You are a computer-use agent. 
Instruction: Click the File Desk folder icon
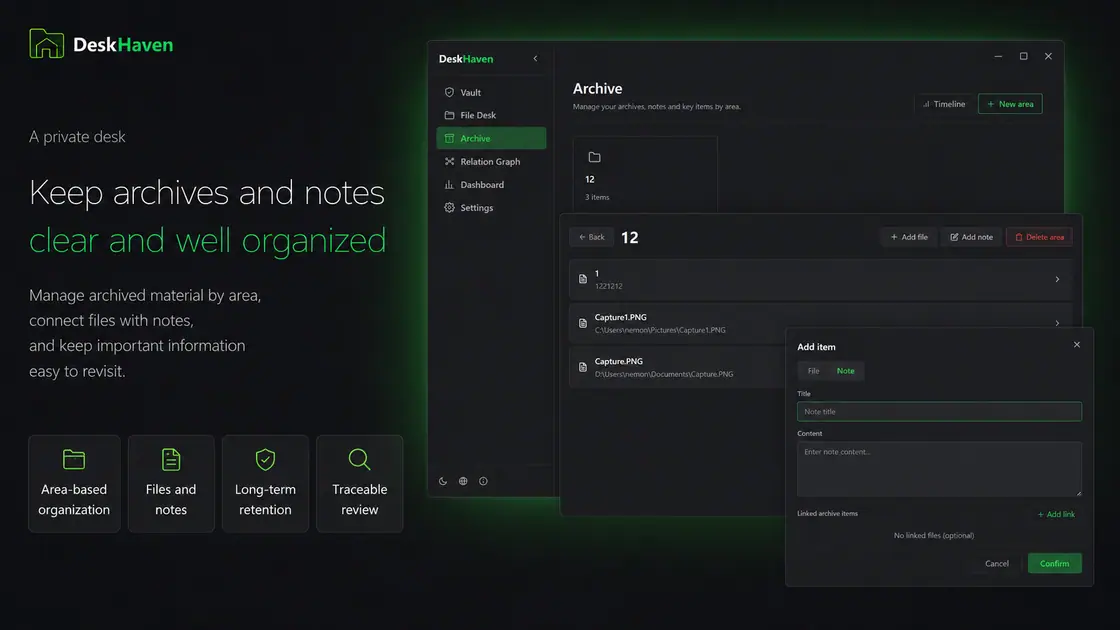coord(449,115)
